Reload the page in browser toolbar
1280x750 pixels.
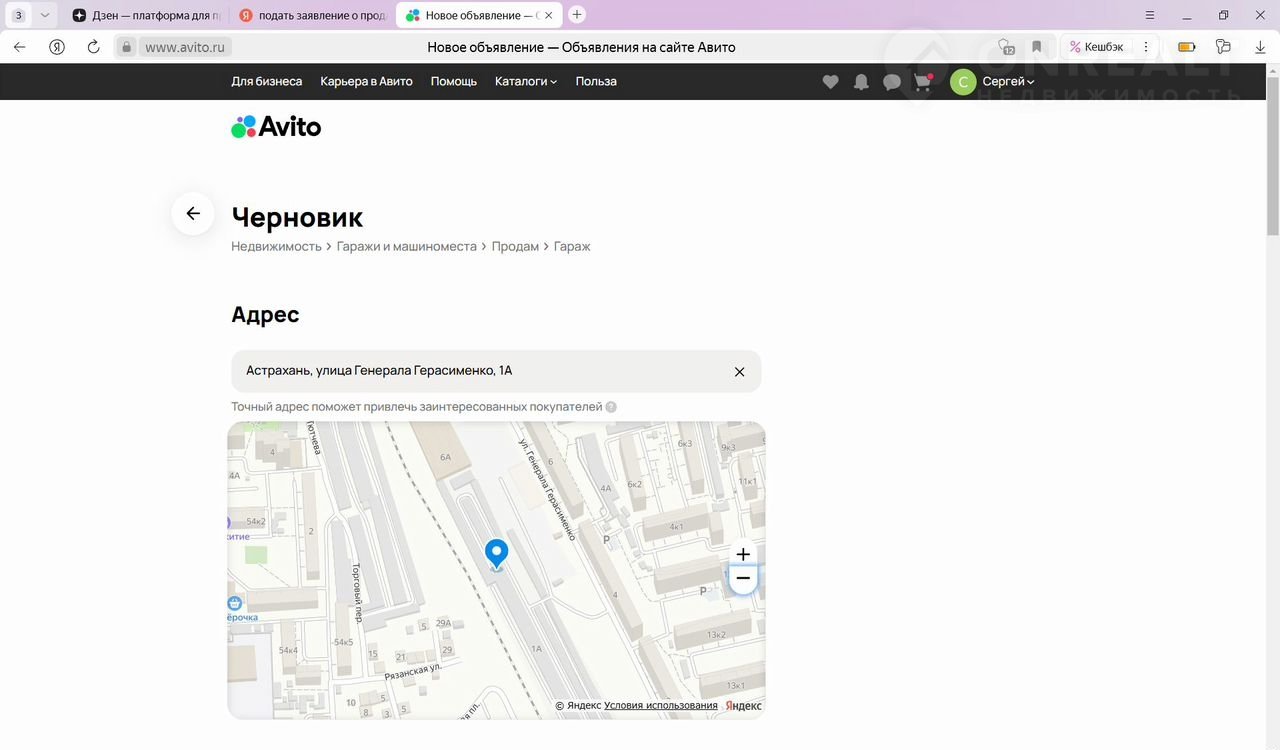[x=94, y=47]
